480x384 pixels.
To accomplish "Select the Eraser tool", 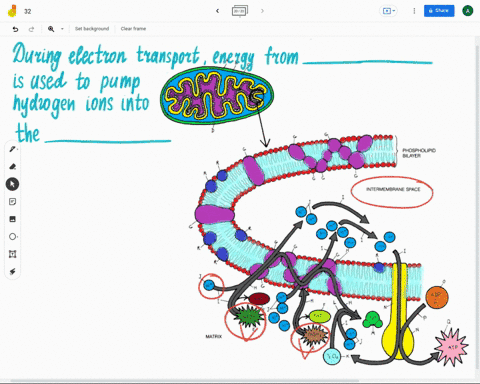I will [x=12, y=166].
